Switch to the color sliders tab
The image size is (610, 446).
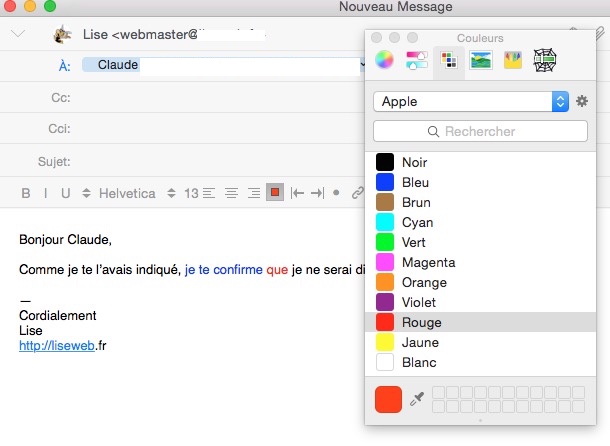(416, 61)
